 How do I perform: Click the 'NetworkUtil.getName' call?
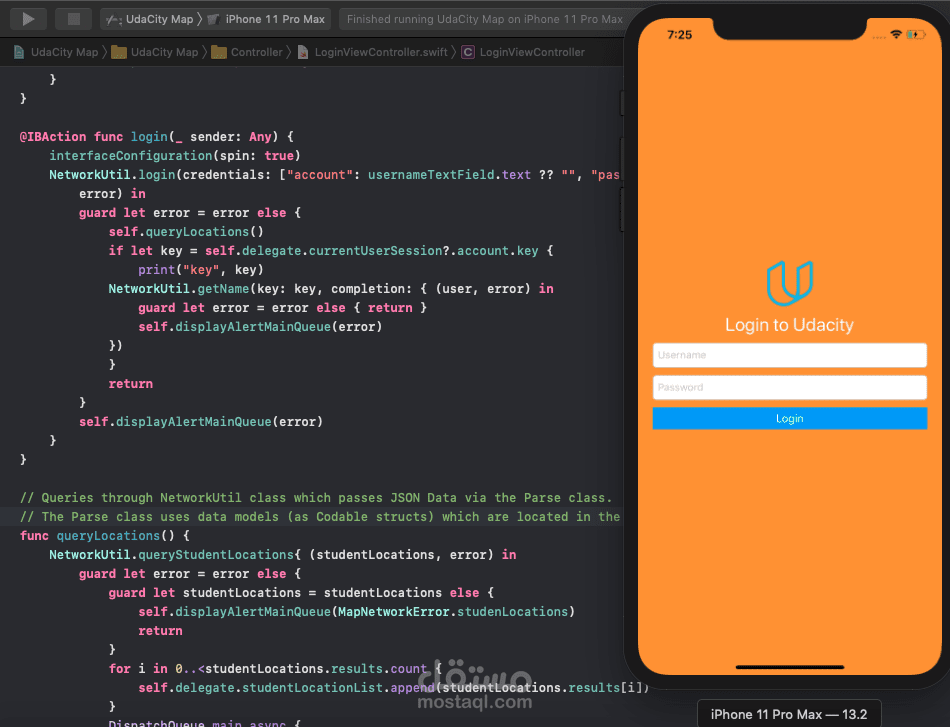tap(179, 289)
